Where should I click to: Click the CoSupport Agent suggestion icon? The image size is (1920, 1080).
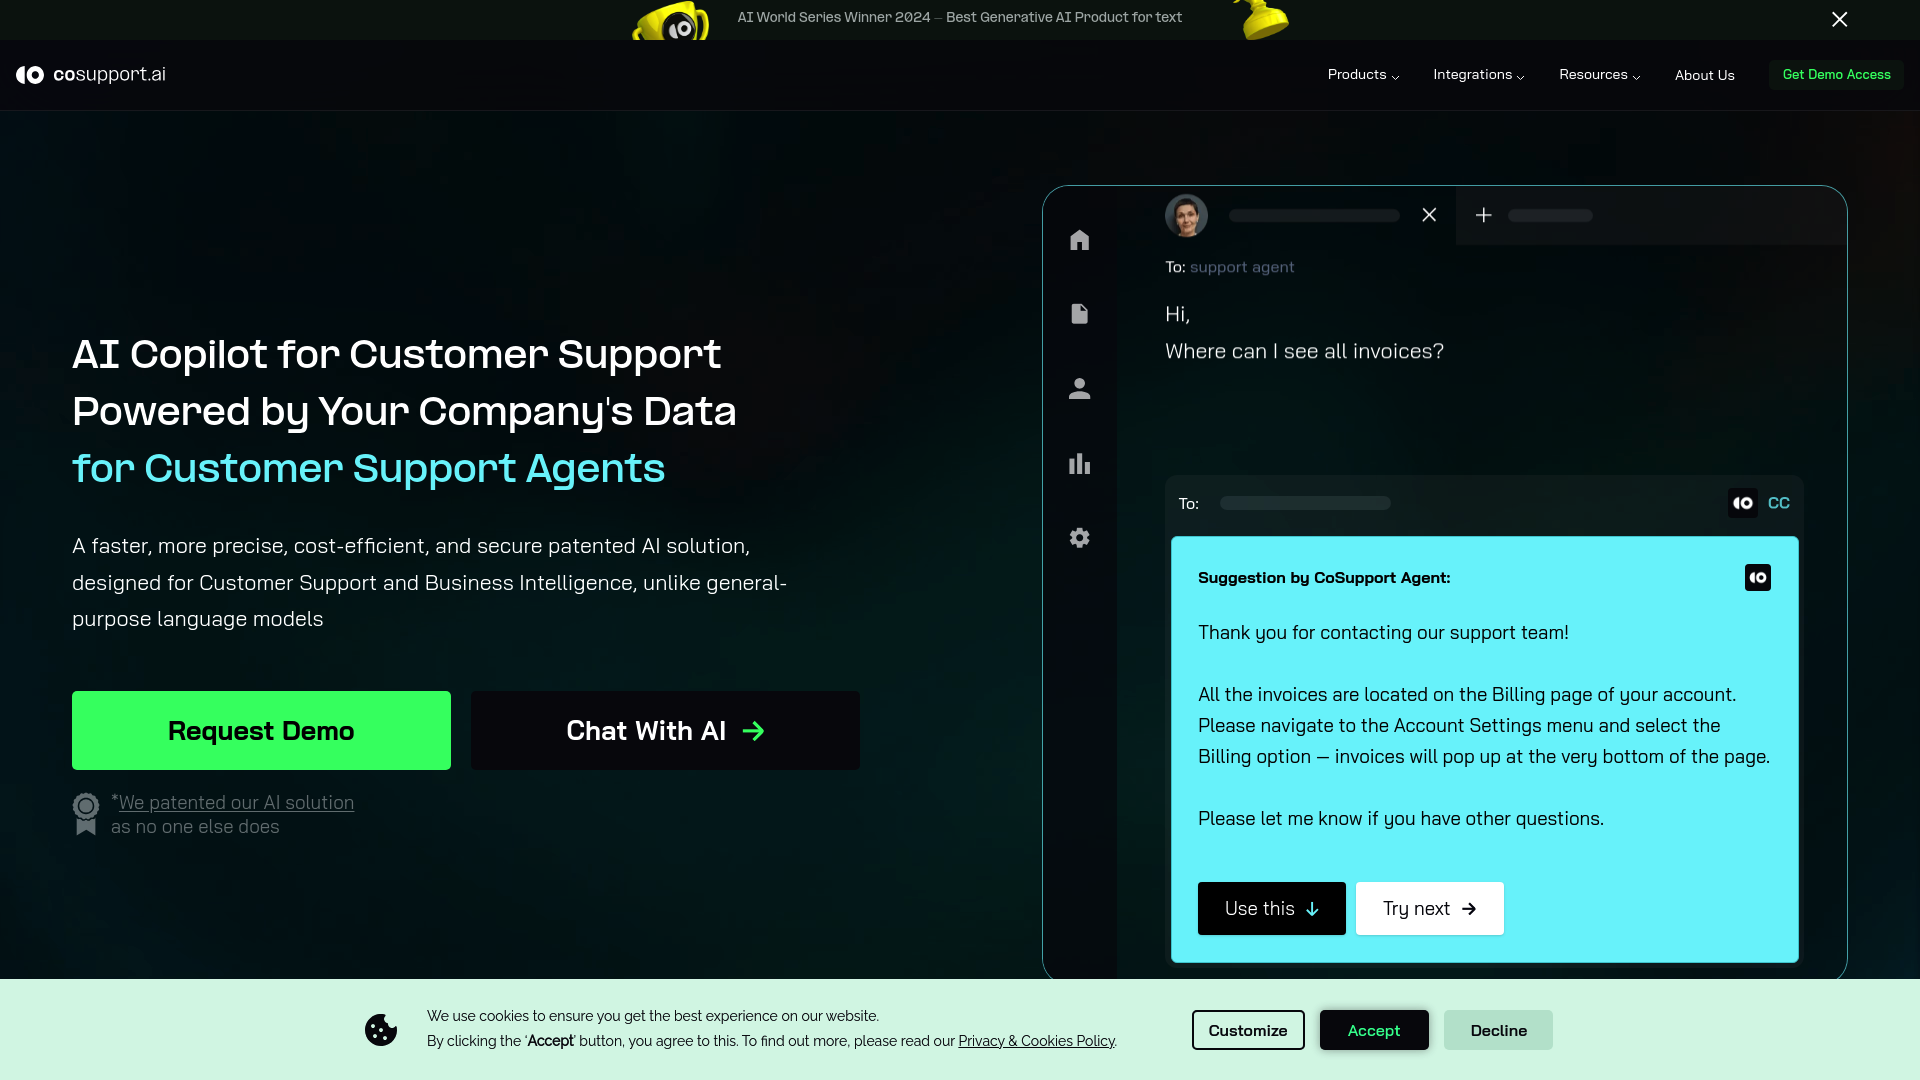point(1758,578)
